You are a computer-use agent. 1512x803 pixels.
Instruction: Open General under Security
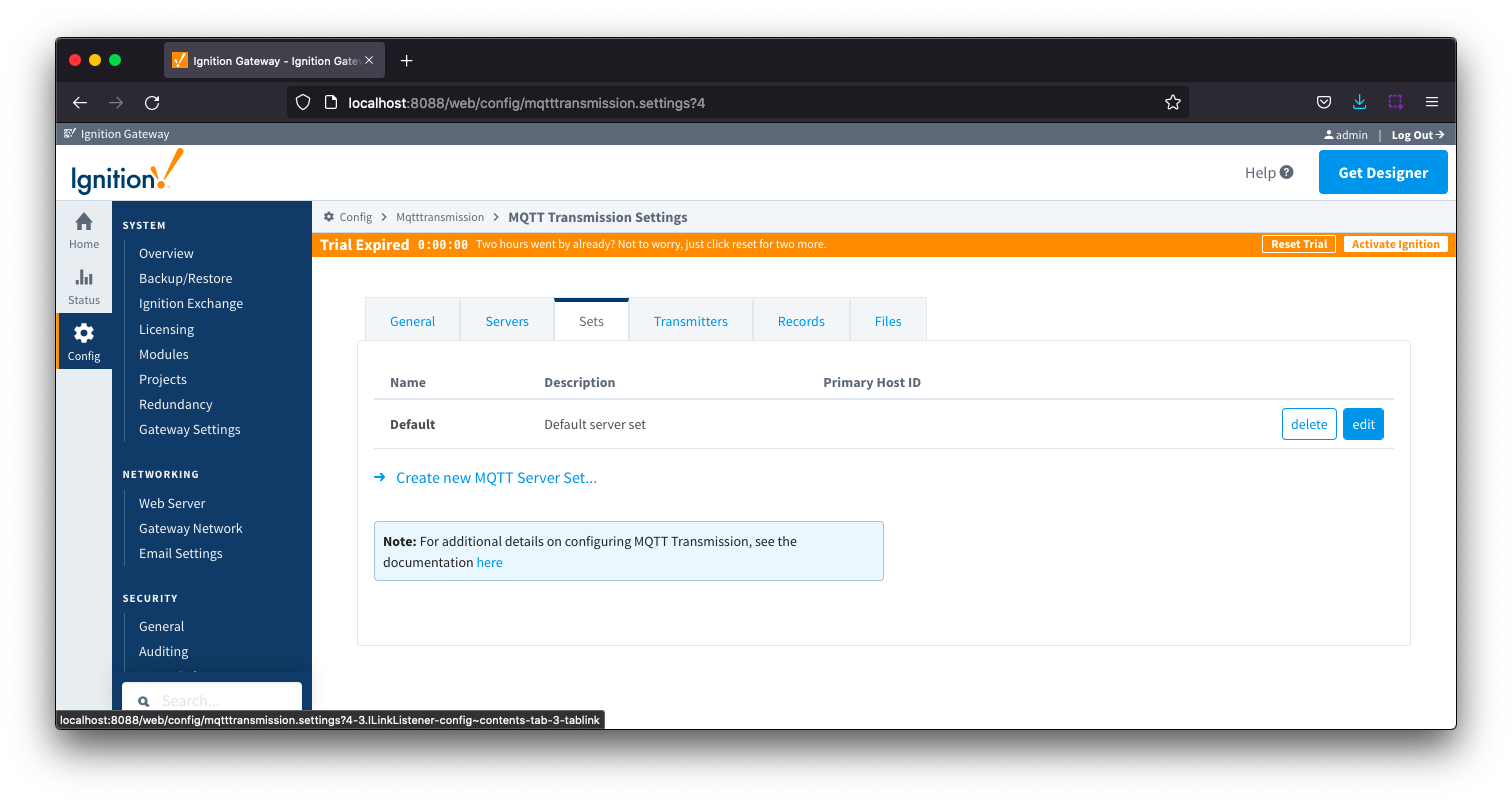click(x=162, y=626)
